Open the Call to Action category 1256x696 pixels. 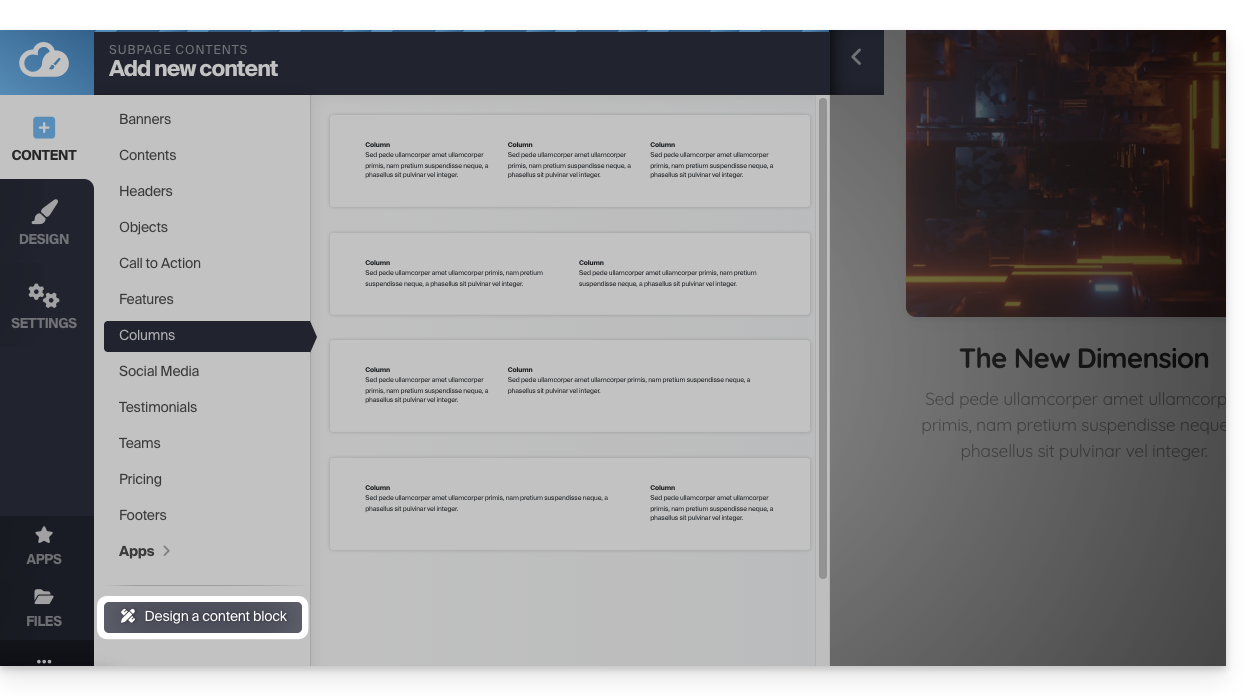[x=160, y=263]
